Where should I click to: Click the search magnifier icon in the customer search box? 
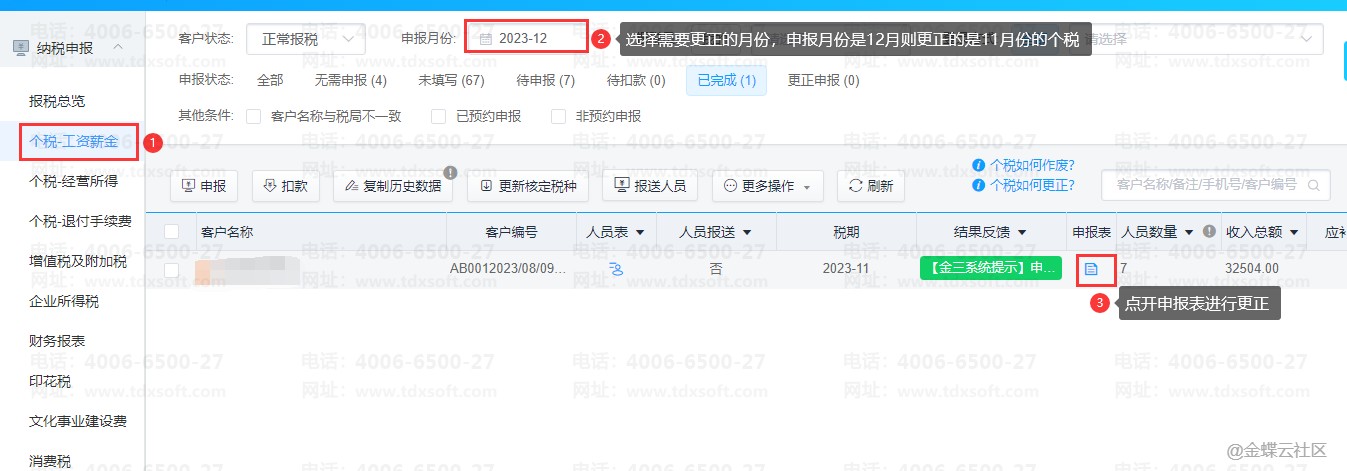[1314, 185]
